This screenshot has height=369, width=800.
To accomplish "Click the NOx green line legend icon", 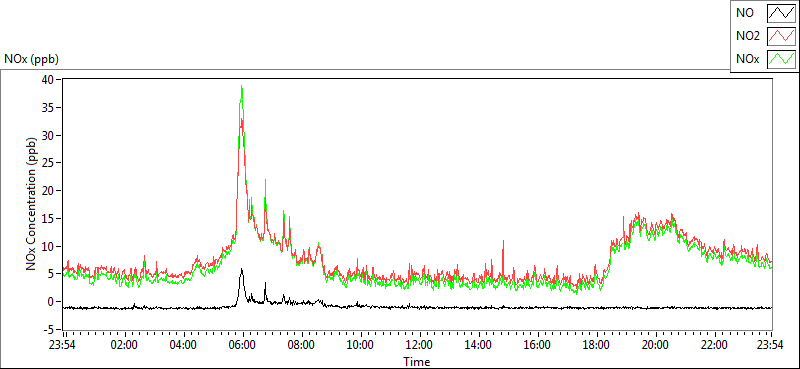I will point(781,59).
